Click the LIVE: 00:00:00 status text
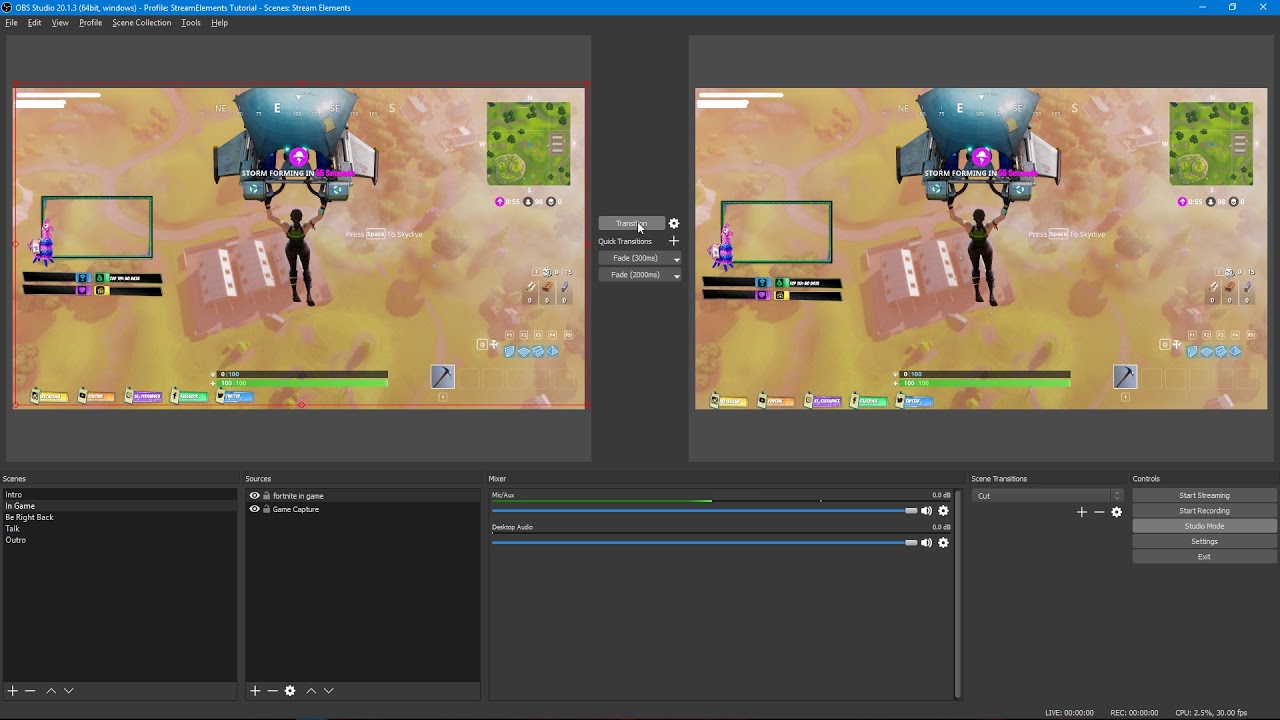This screenshot has width=1280, height=720. tap(1069, 713)
